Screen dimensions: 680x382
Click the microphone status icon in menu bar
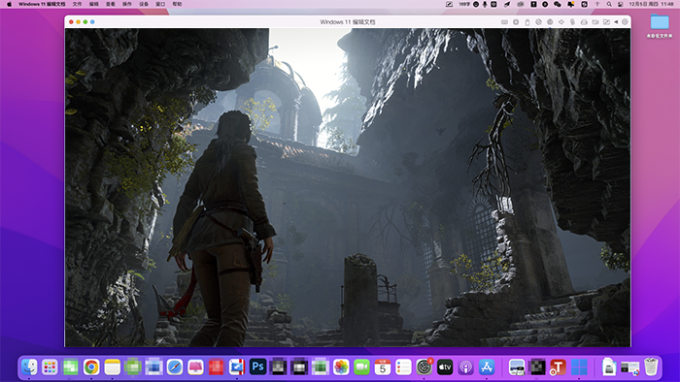(485, 4)
